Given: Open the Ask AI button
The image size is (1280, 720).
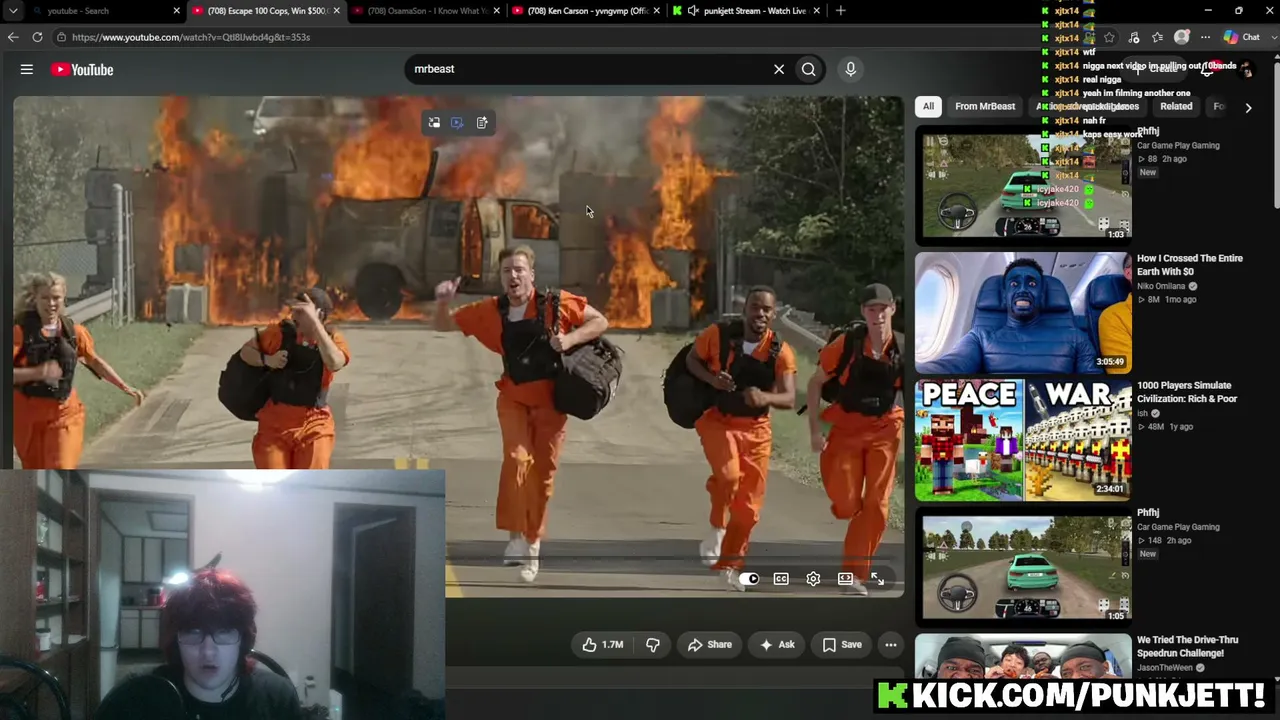Looking at the screenshot, I should [777, 645].
